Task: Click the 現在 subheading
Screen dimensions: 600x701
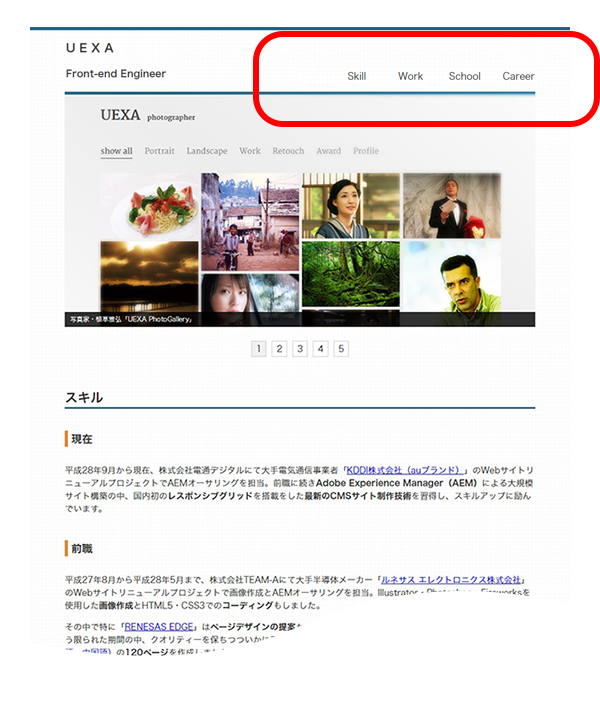Action: click(82, 439)
